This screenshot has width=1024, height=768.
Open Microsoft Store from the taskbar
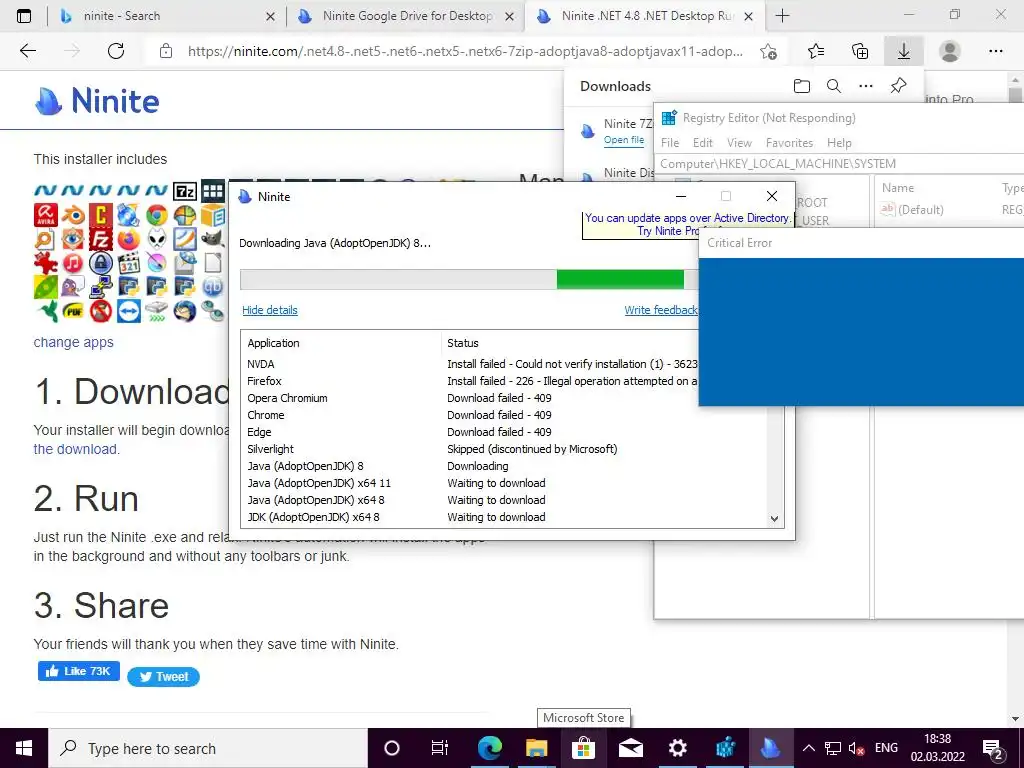click(583, 748)
